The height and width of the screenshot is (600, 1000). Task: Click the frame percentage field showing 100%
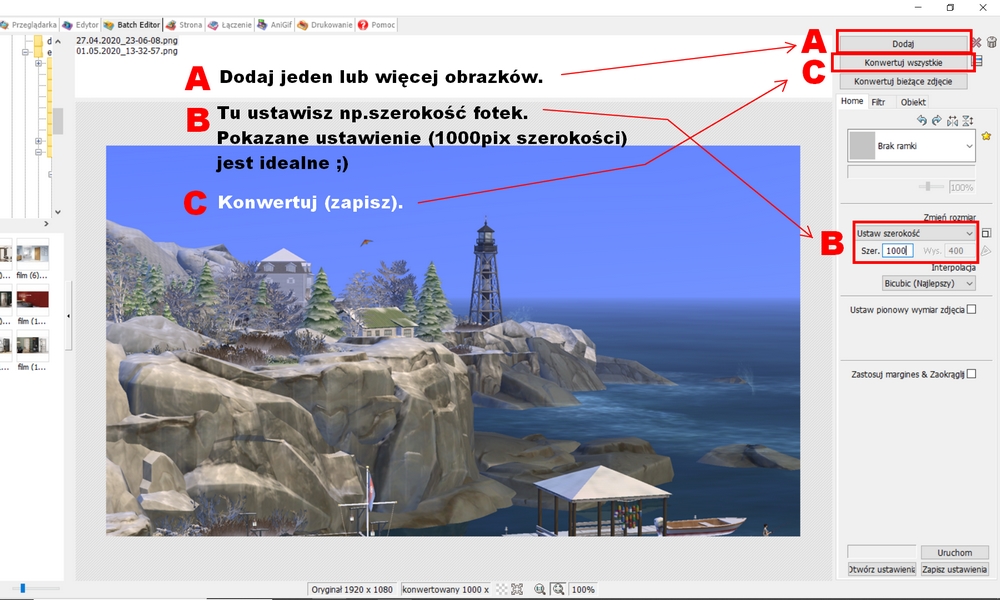point(961,187)
